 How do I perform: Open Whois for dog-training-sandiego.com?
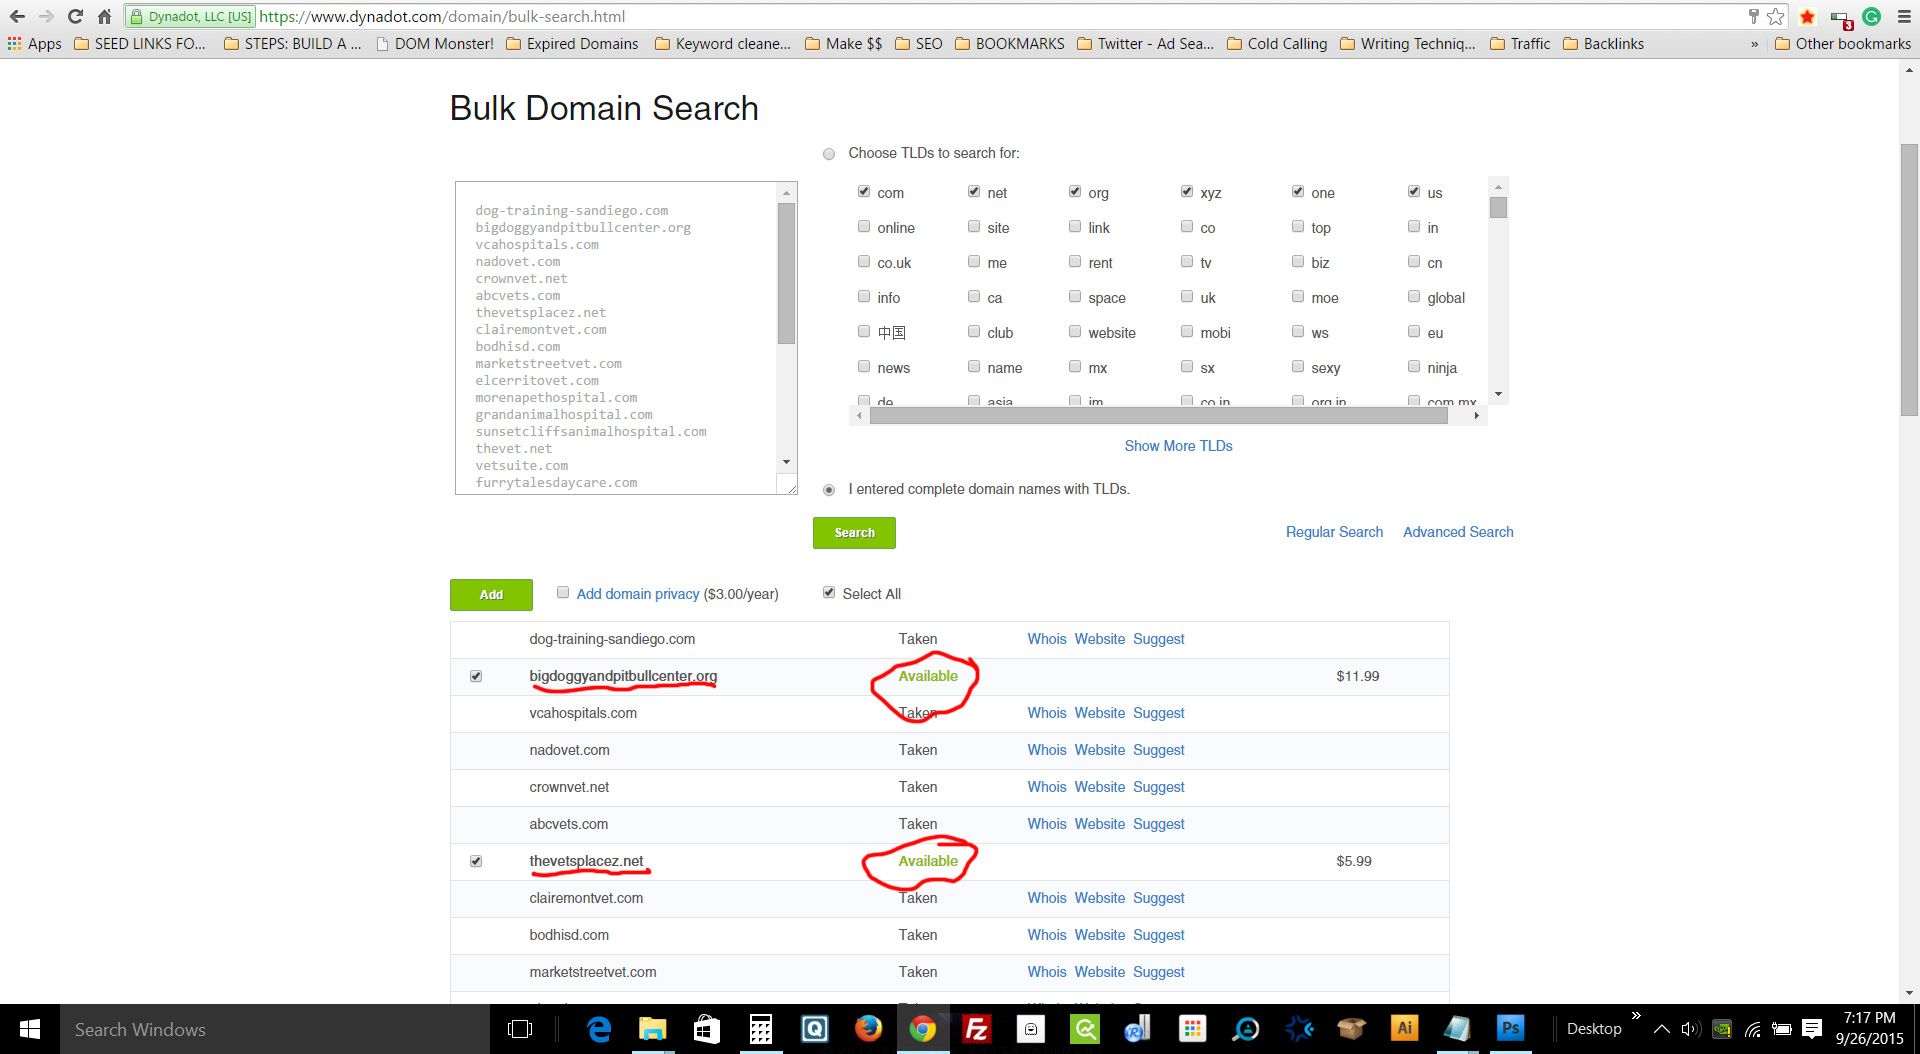(x=1047, y=639)
